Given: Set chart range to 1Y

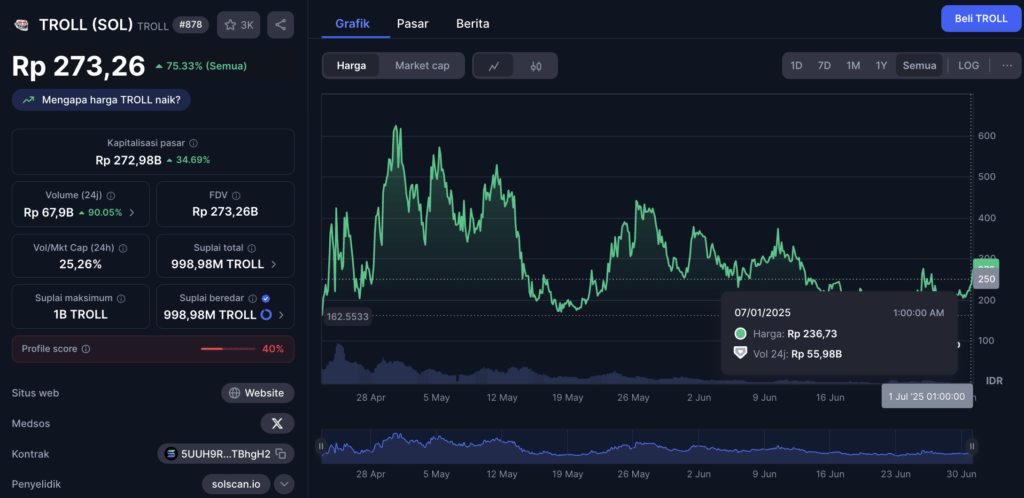Looking at the screenshot, I should pyautogui.click(x=881, y=65).
